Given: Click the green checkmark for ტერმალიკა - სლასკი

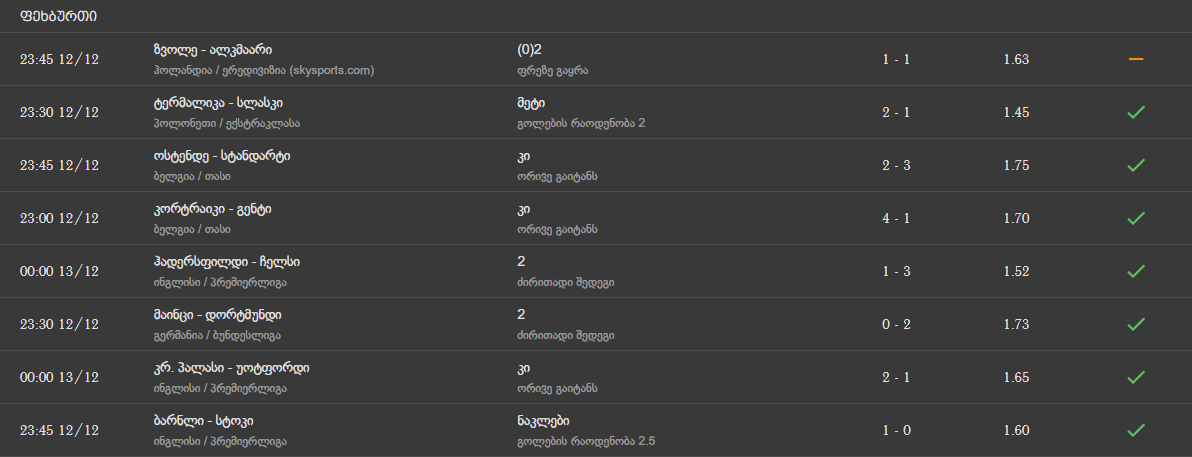Looking at the screenshot, I should (1135, 112).
